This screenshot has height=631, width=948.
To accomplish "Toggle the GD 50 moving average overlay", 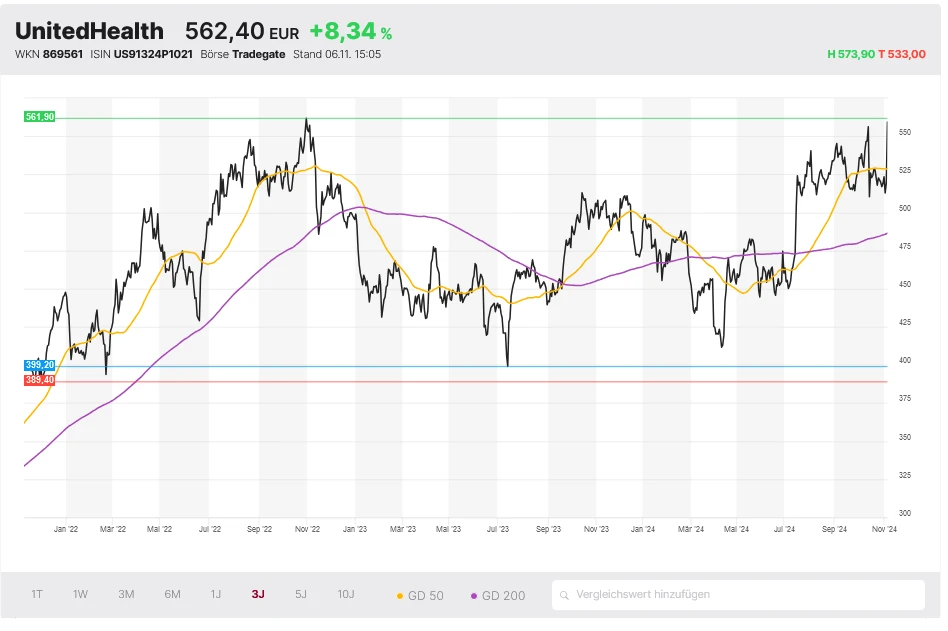I will [425, 594].
